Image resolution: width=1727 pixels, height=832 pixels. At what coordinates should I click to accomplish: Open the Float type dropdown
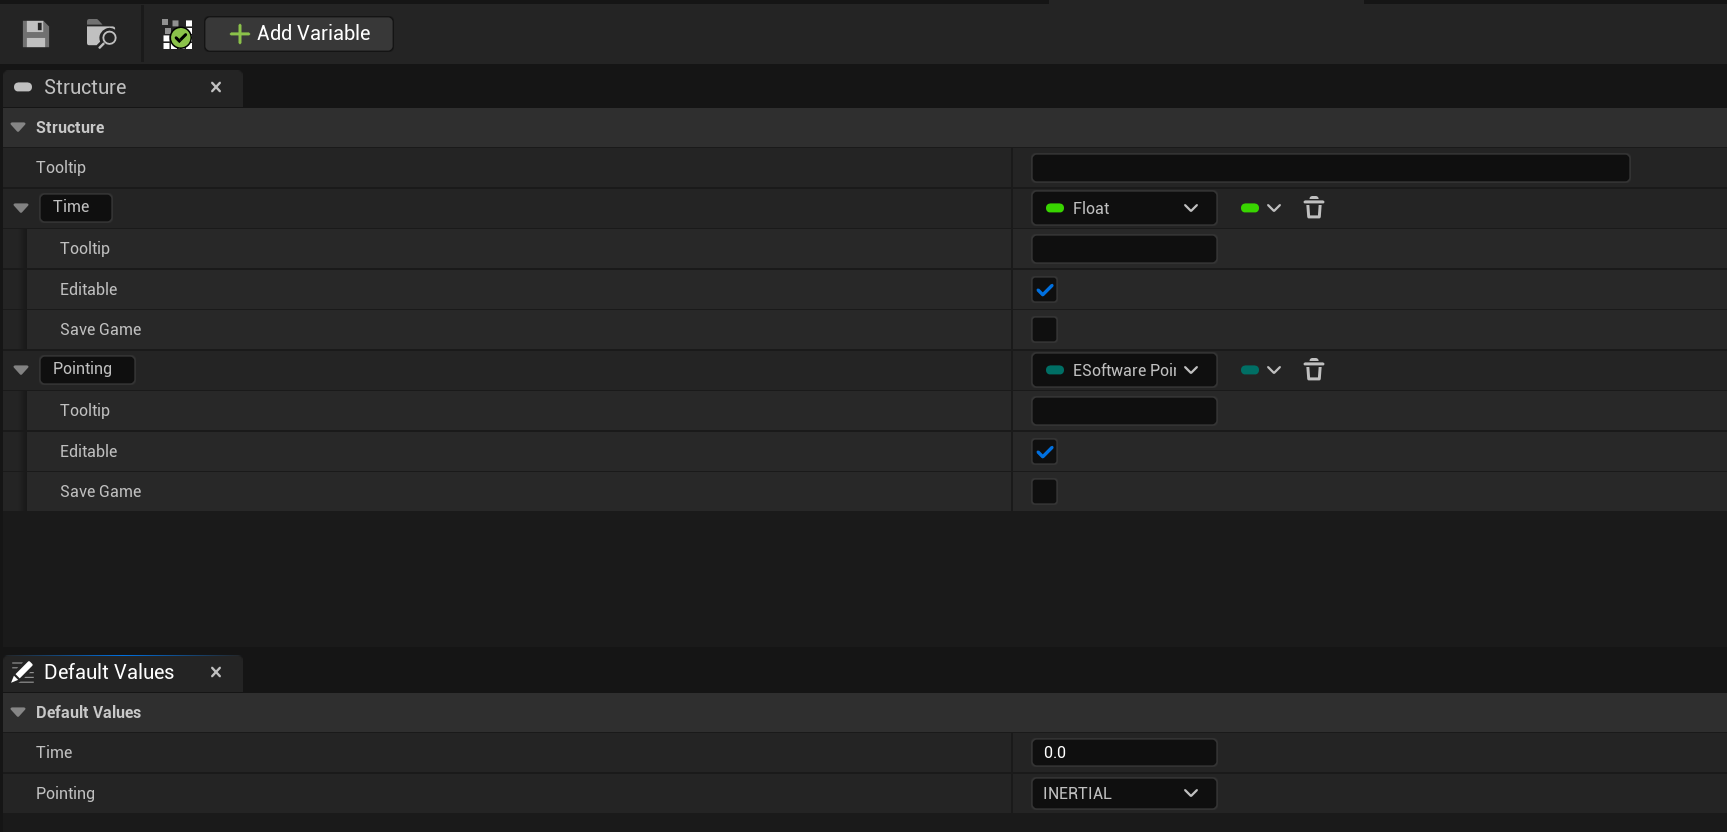click(1123, 208)
